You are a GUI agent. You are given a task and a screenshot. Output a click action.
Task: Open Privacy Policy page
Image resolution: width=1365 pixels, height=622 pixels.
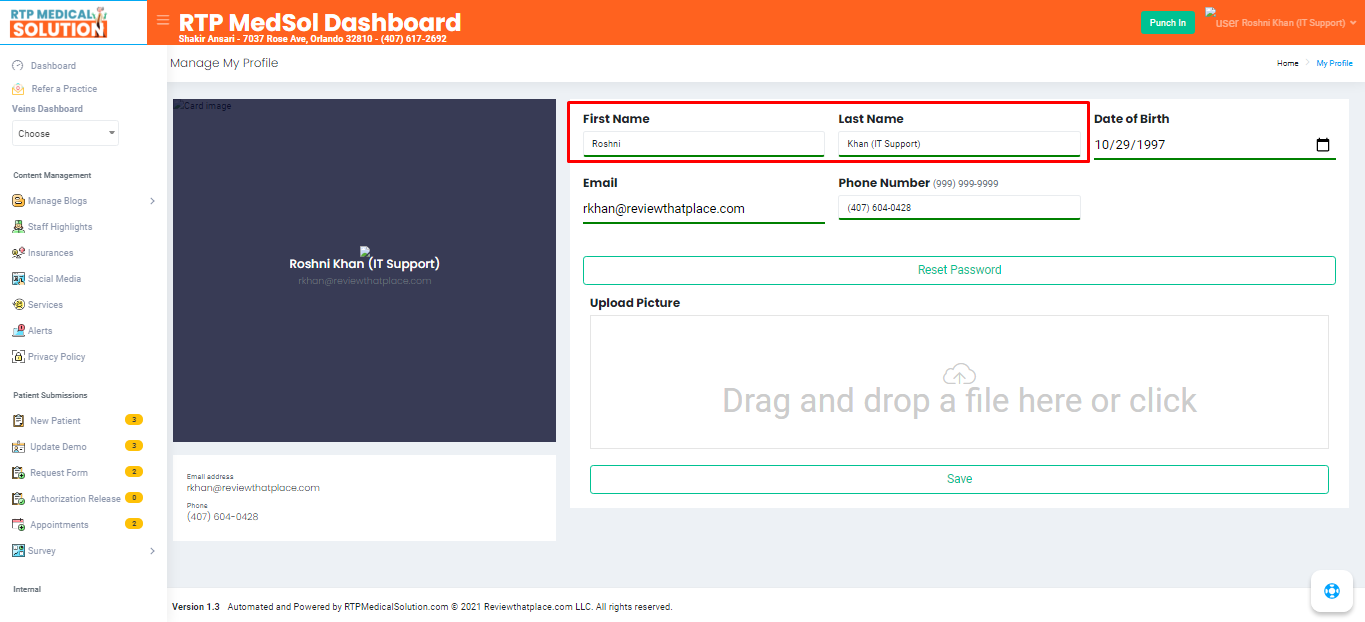pyautogui.click(x=56, y=357)
